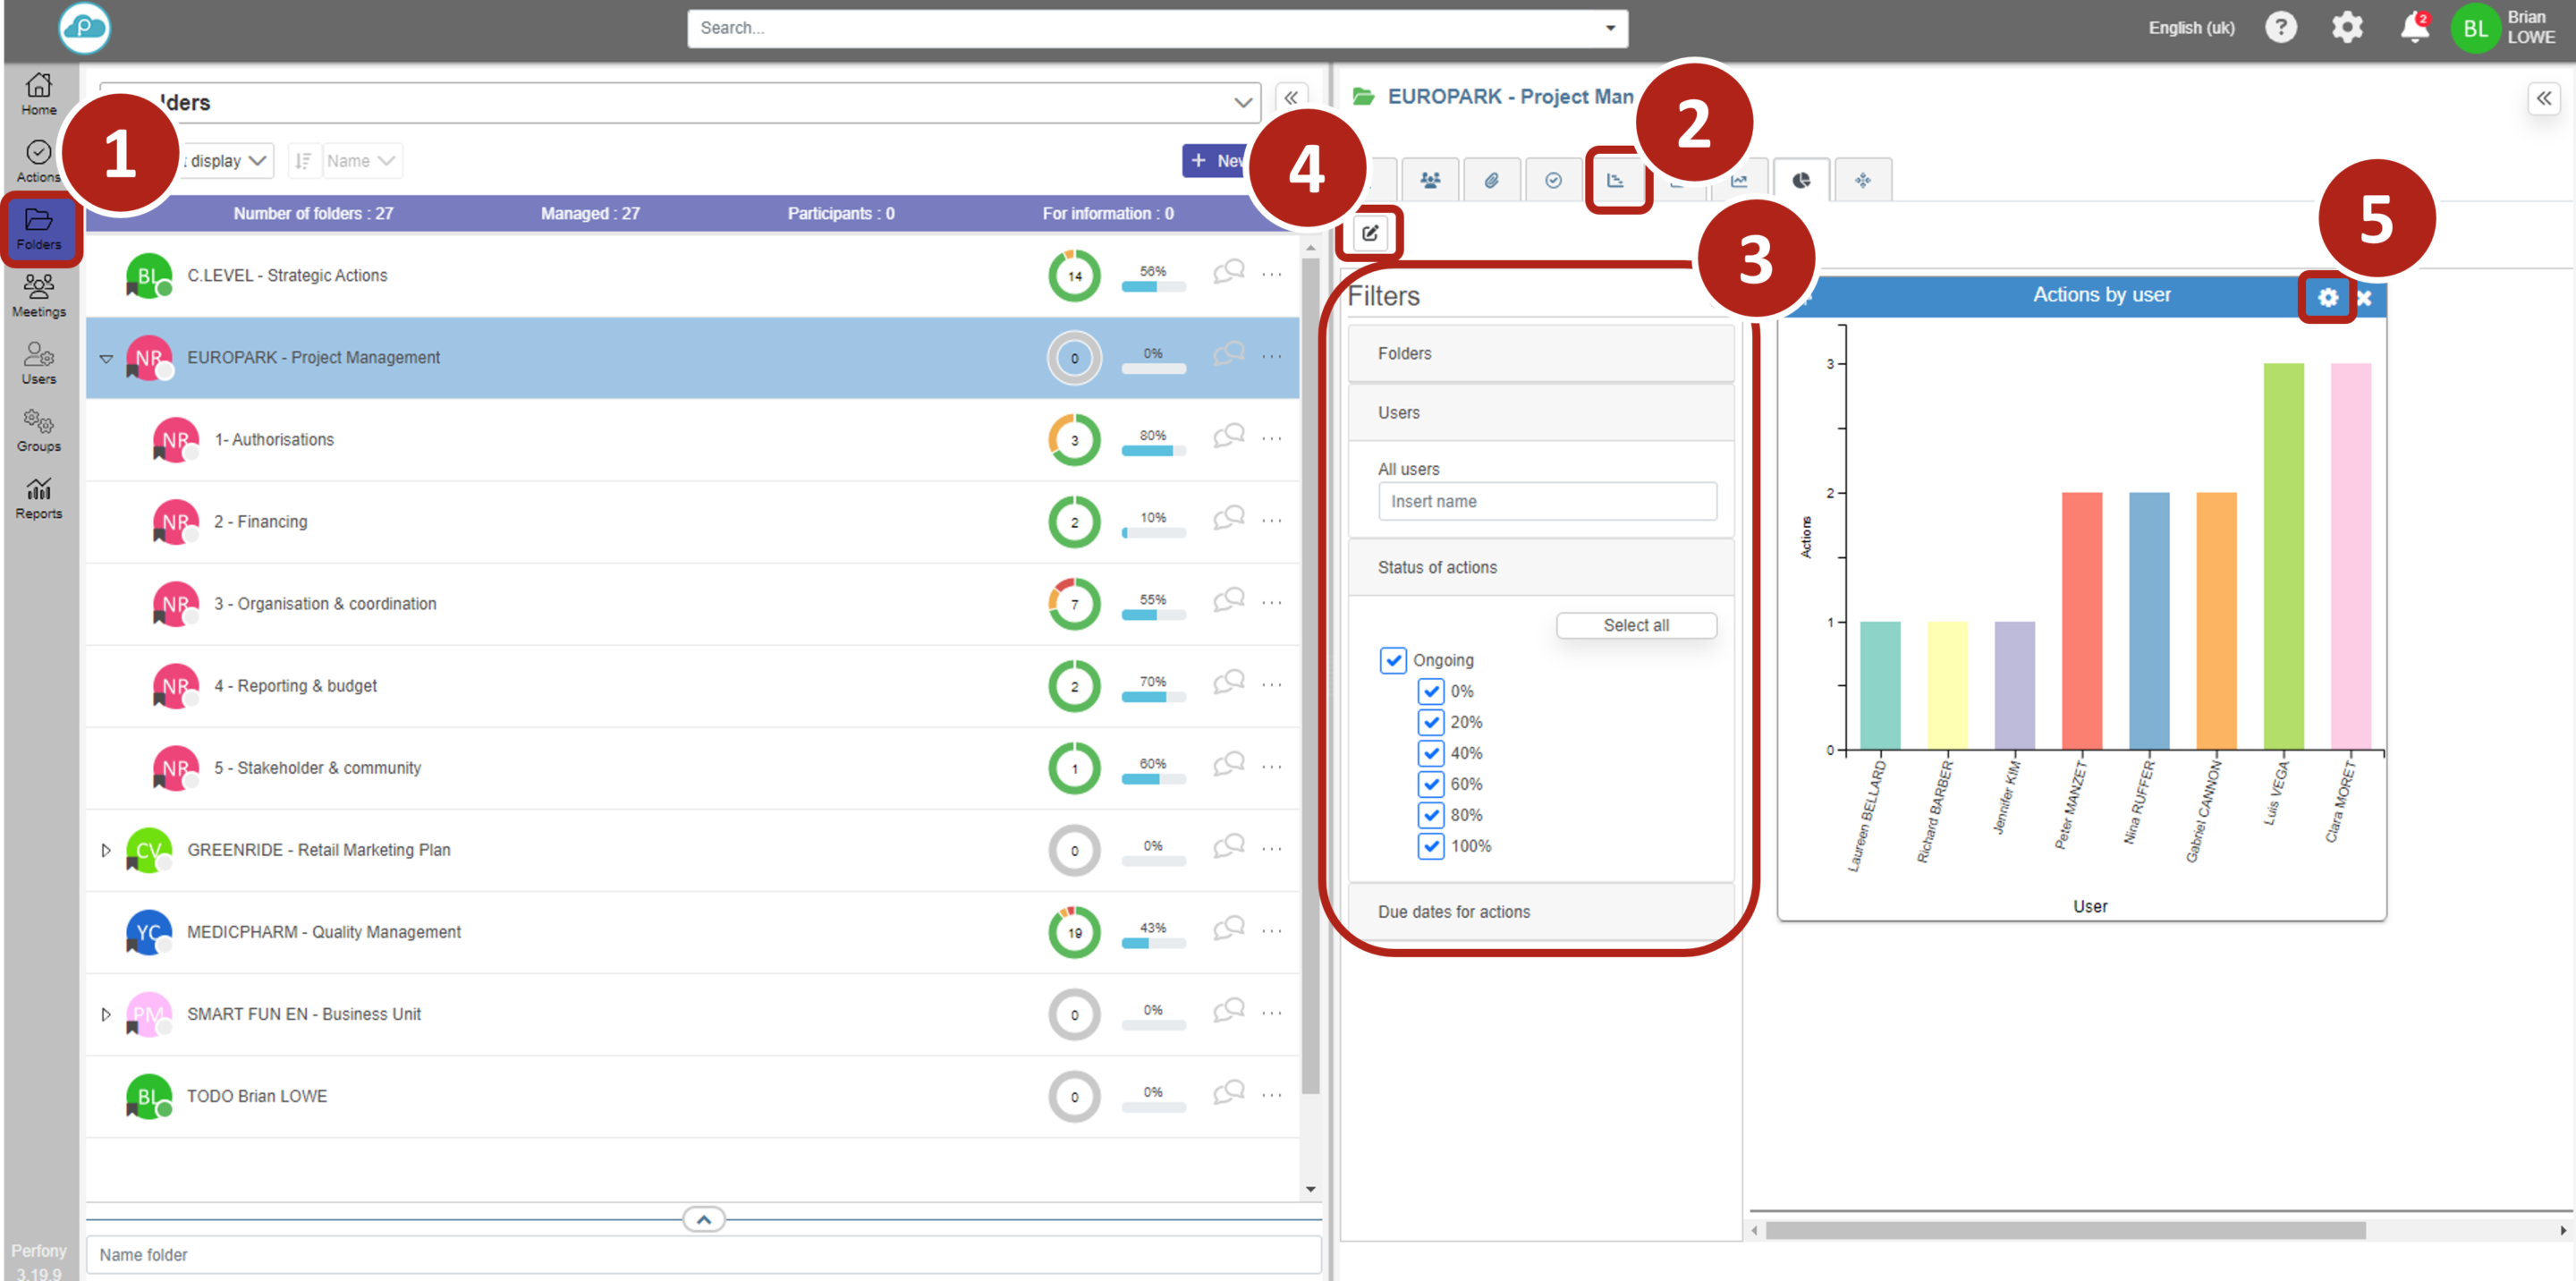Toggle the 100% status checkbox

1430,846
